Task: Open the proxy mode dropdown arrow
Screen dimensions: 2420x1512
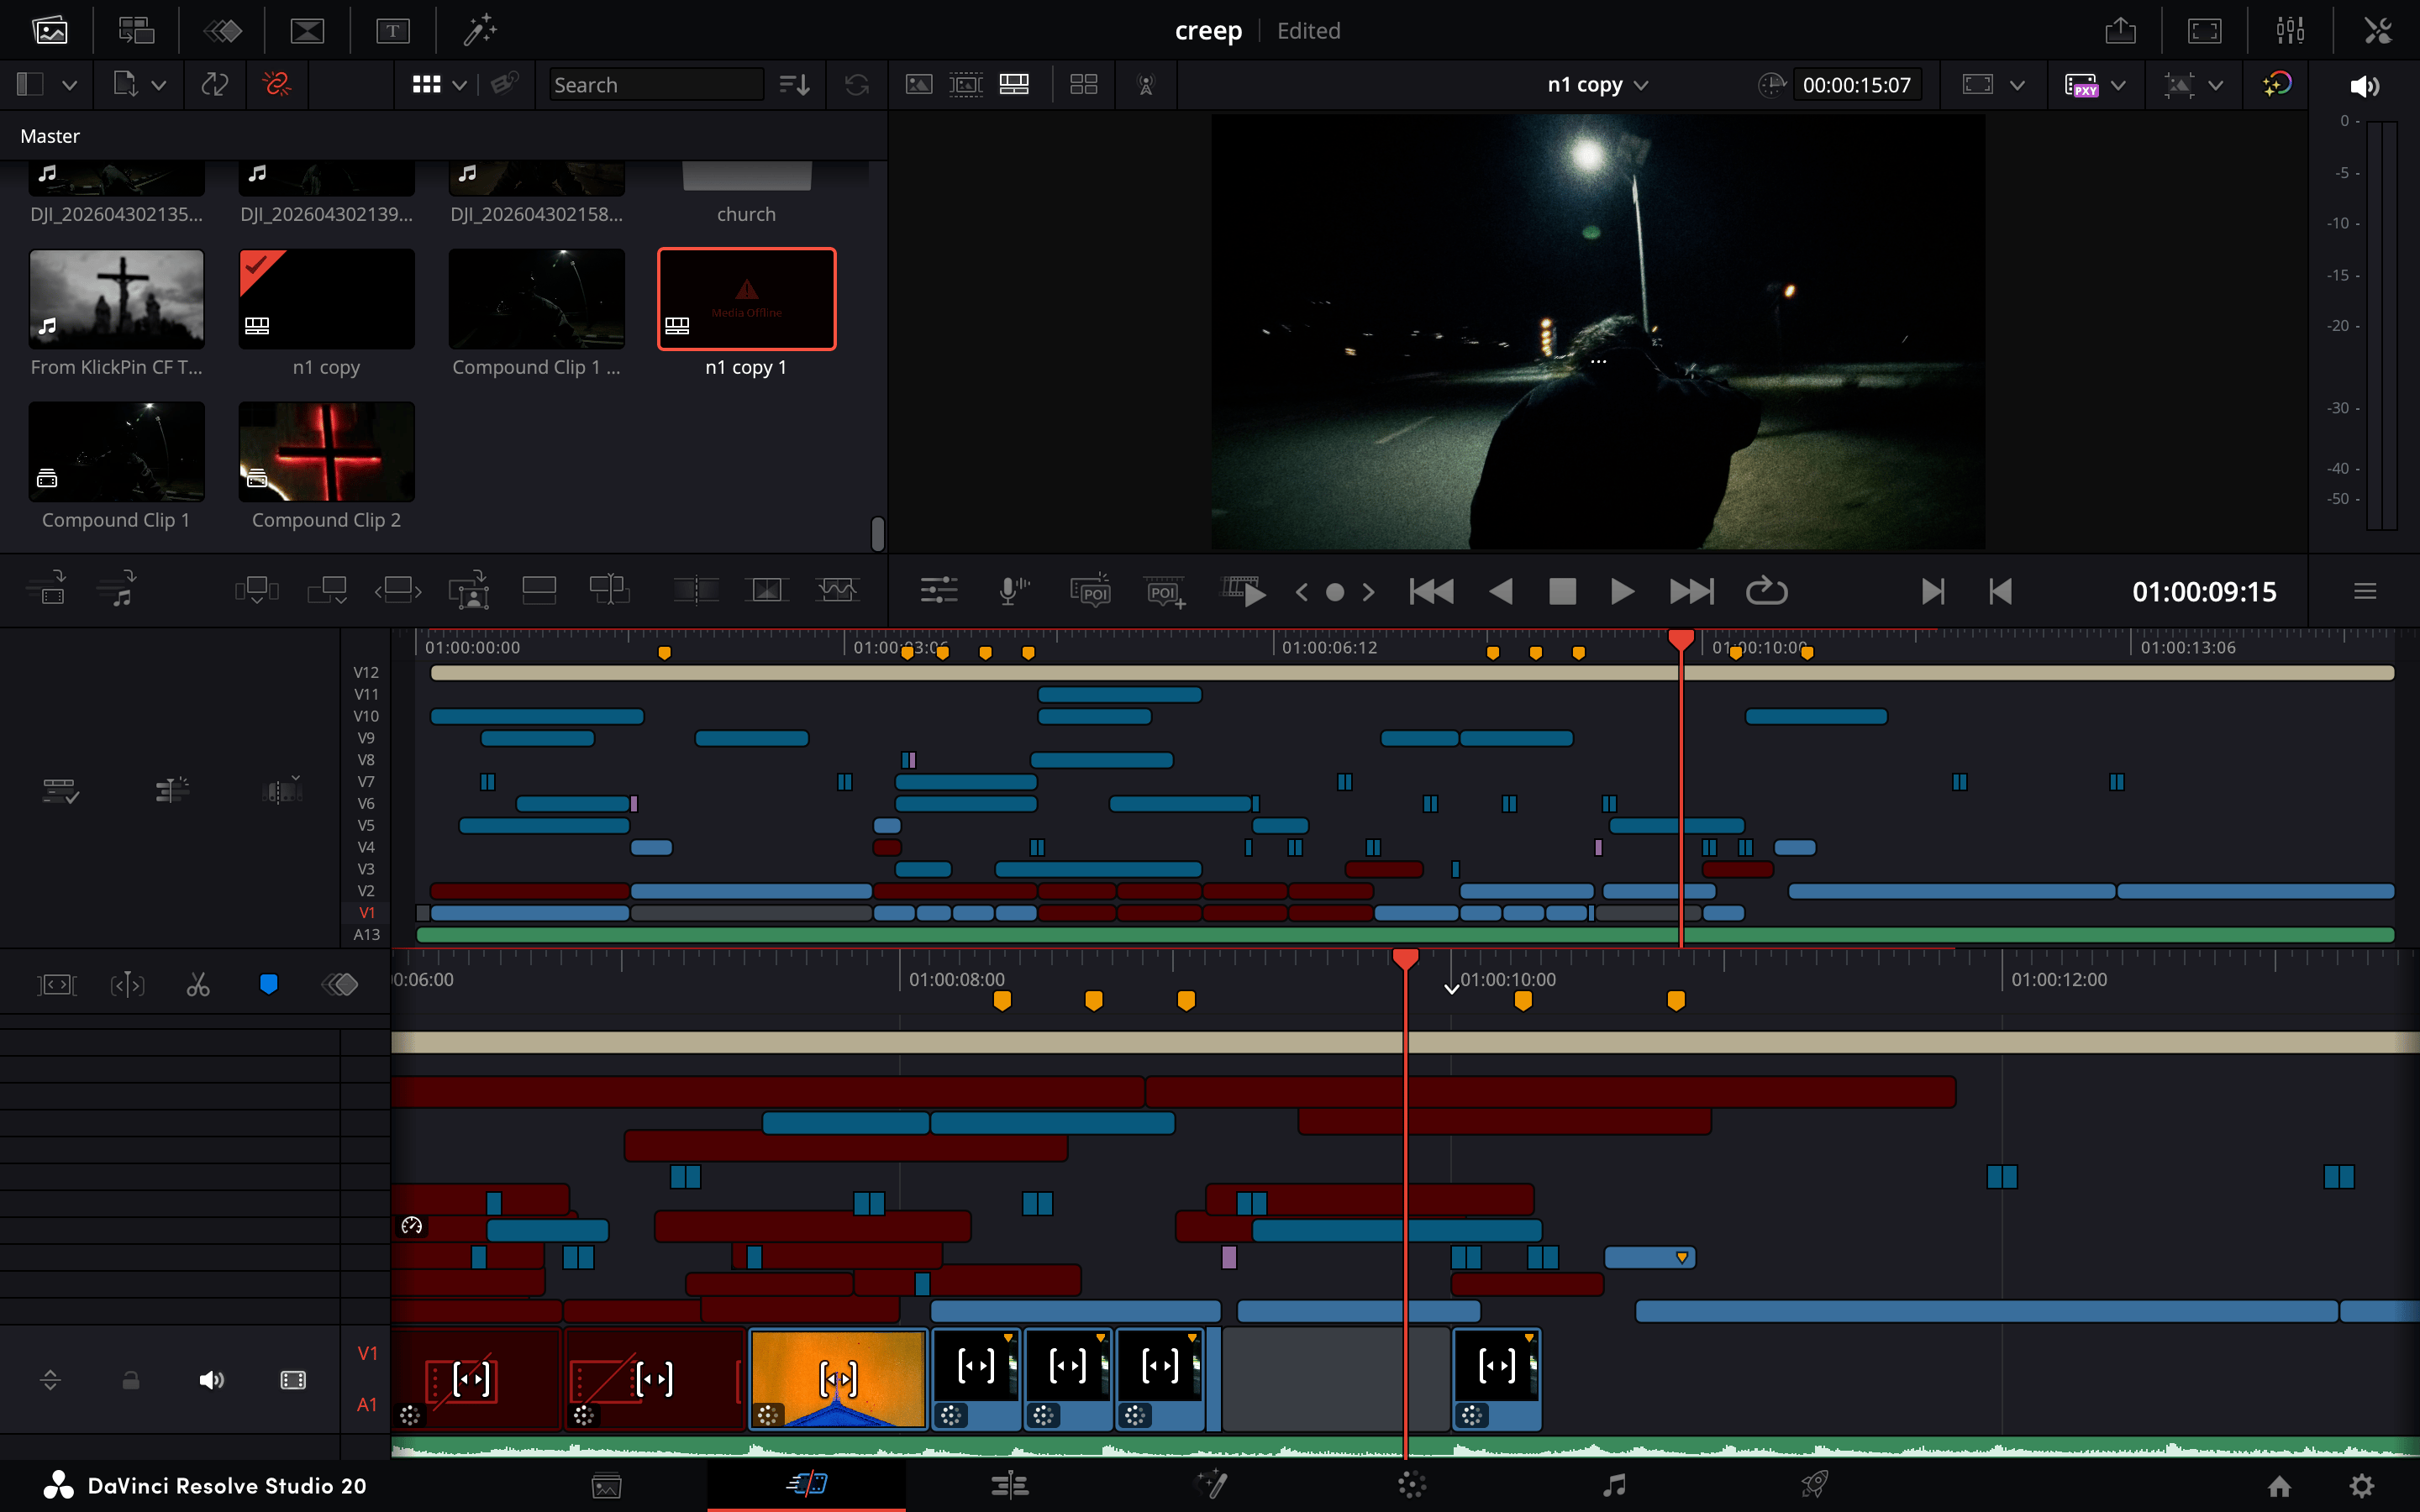Action: 2118,85
